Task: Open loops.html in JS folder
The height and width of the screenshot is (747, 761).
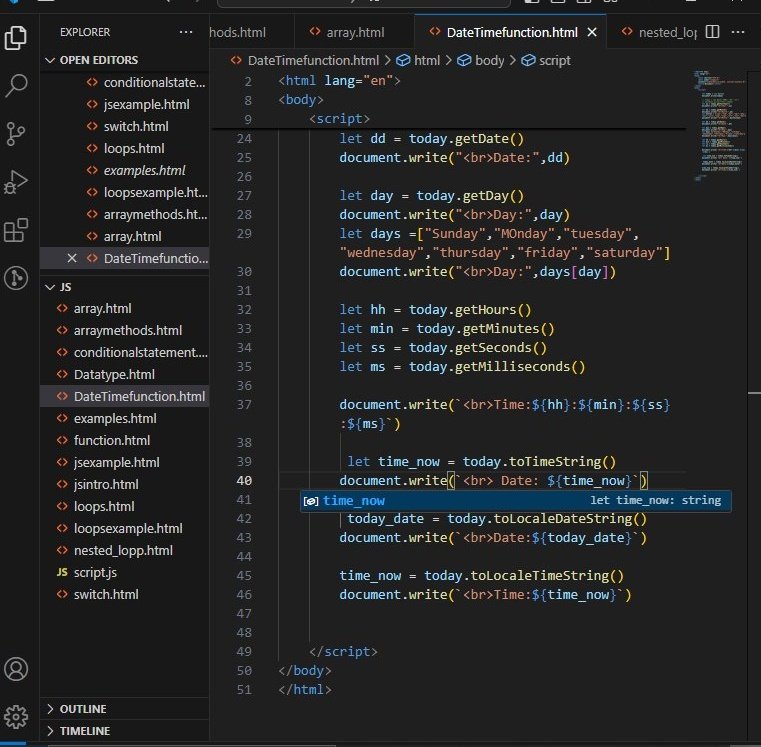Action: tap(124, 506)
